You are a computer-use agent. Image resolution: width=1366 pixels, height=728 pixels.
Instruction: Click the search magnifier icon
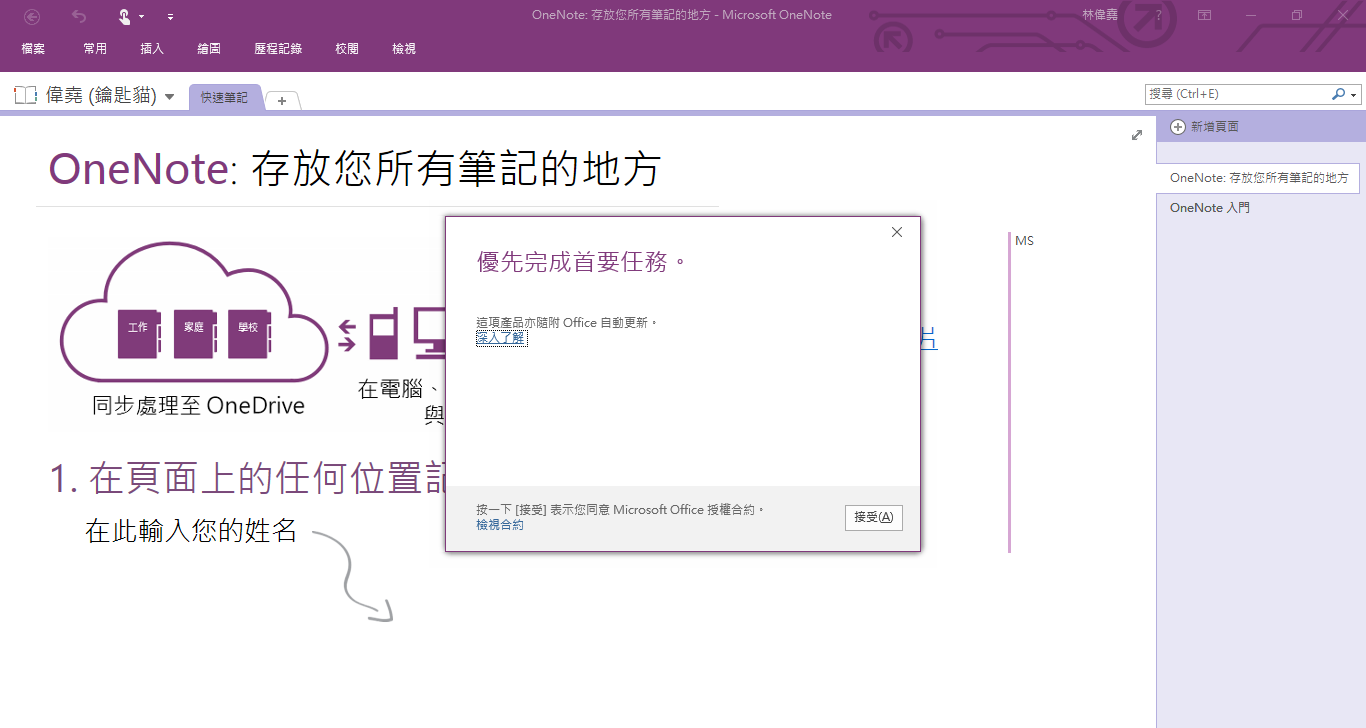(1338, 94)
